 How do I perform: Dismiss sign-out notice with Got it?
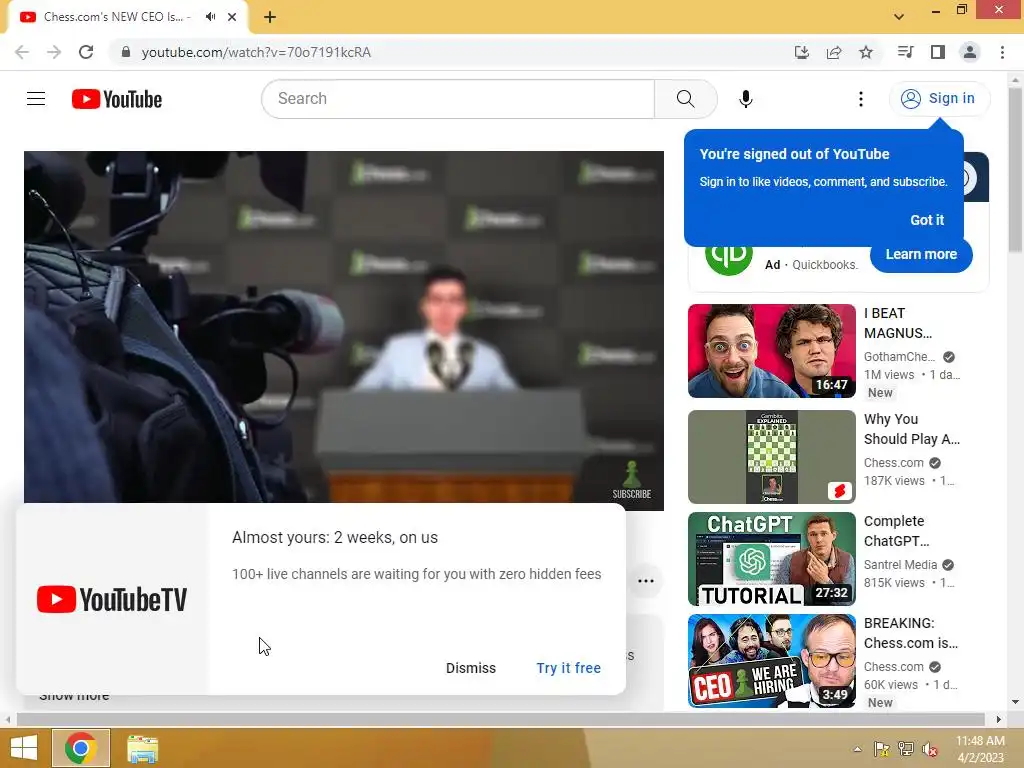(x=927, y=220)
